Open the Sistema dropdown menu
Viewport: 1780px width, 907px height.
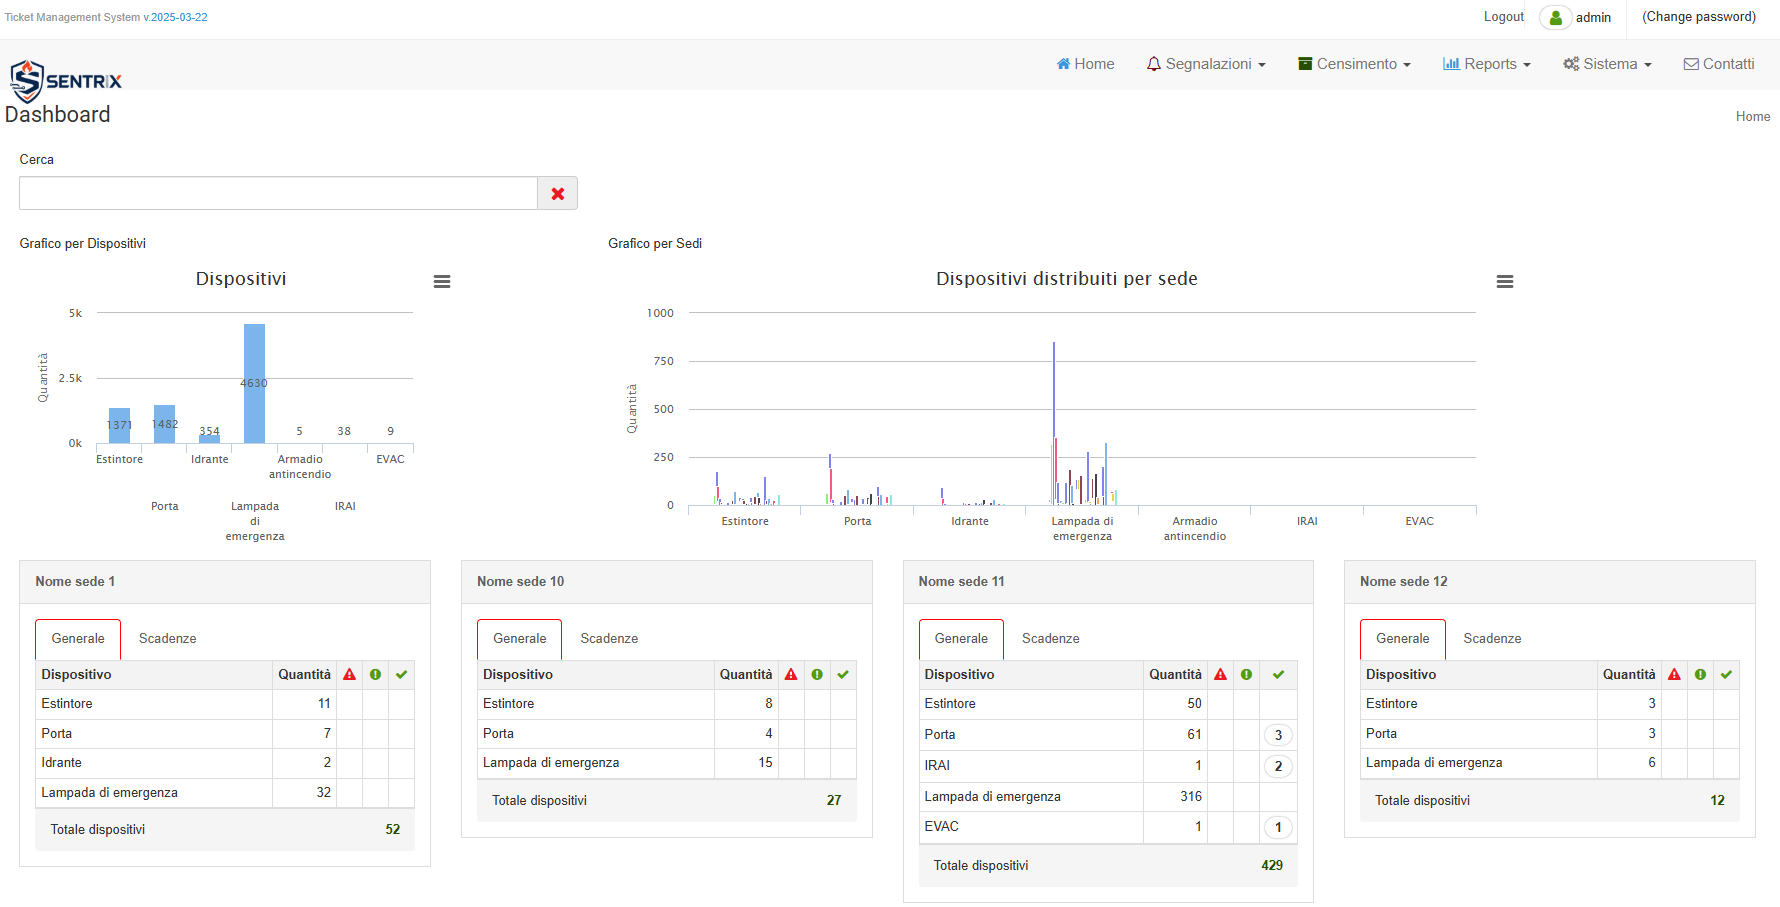(1608, 64)
